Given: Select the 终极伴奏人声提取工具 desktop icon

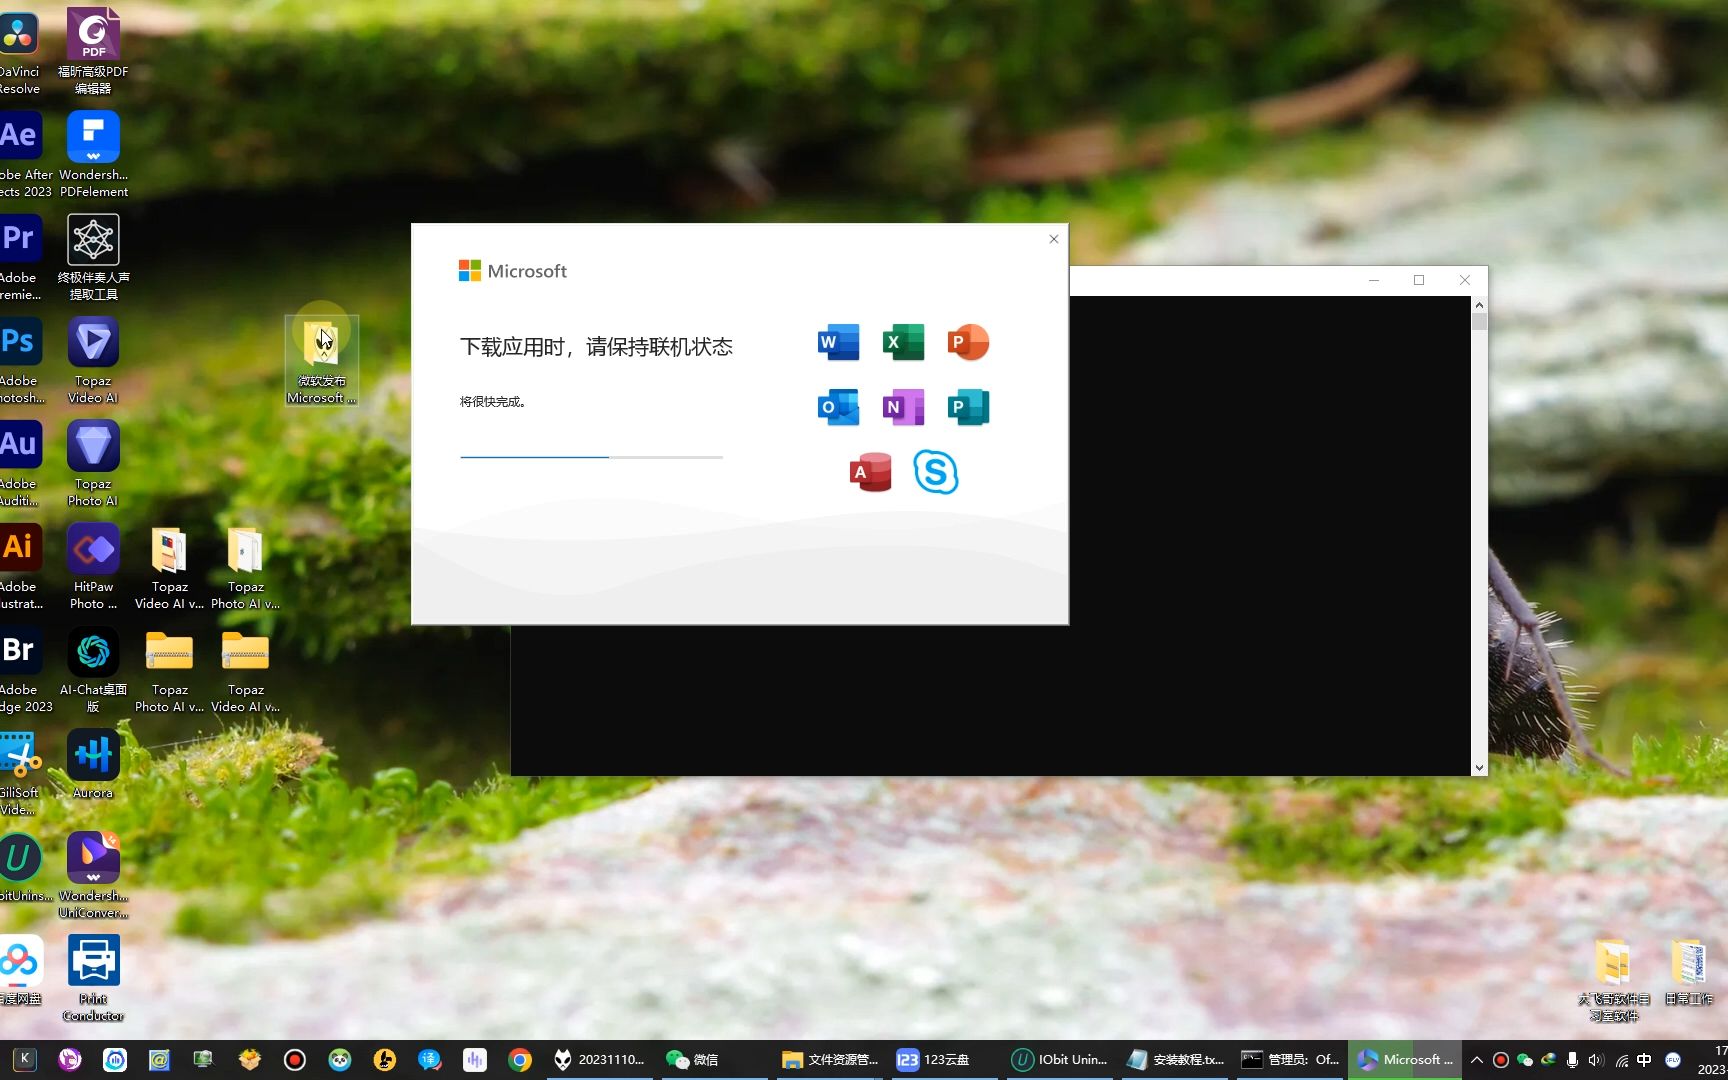Looking at the screenshot, I should tap(93, 257).
